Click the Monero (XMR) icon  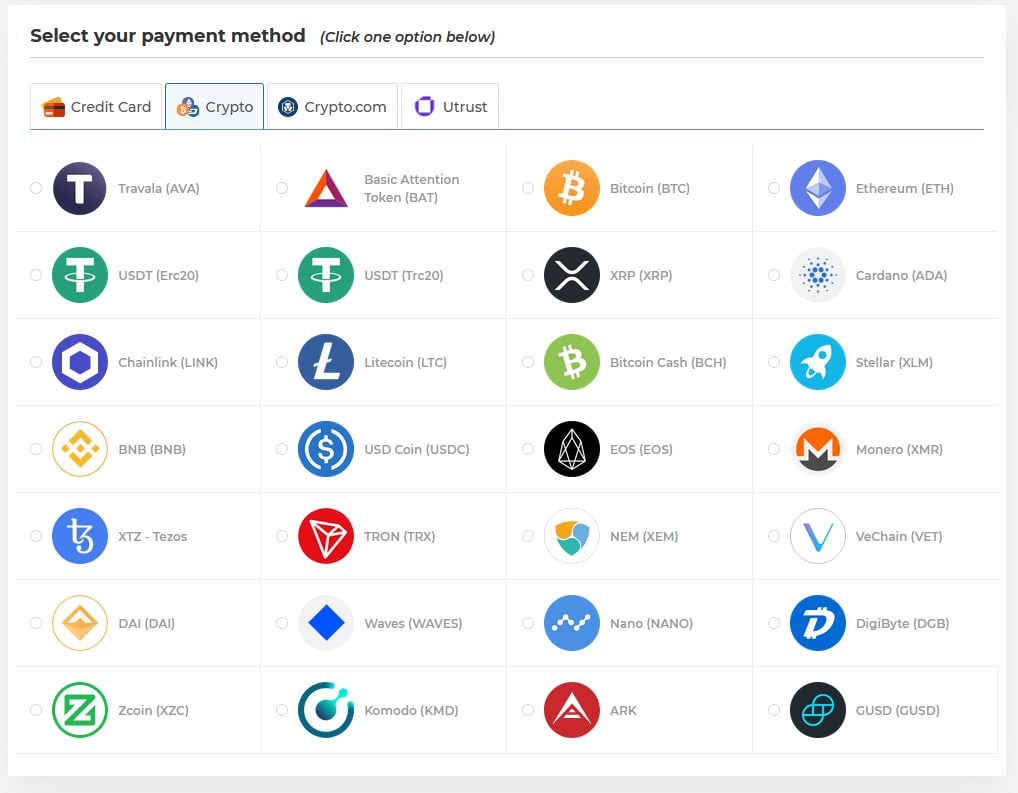[x=818, y=449]
